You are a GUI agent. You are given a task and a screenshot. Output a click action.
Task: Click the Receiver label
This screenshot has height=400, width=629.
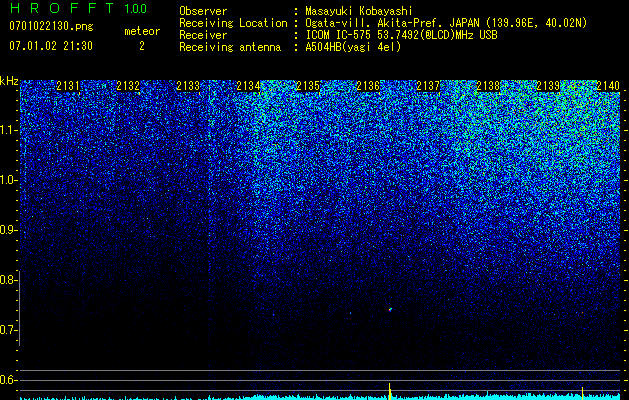click(x=203, y=35)
